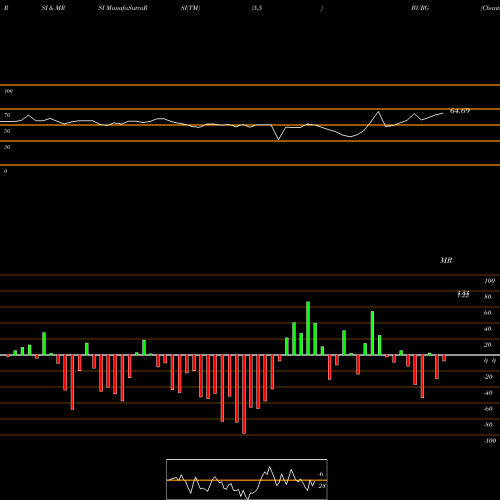500x500 pixels.
Task: Click the MR axis label 40
Action: pyautogui.click(x=488, y=329)
